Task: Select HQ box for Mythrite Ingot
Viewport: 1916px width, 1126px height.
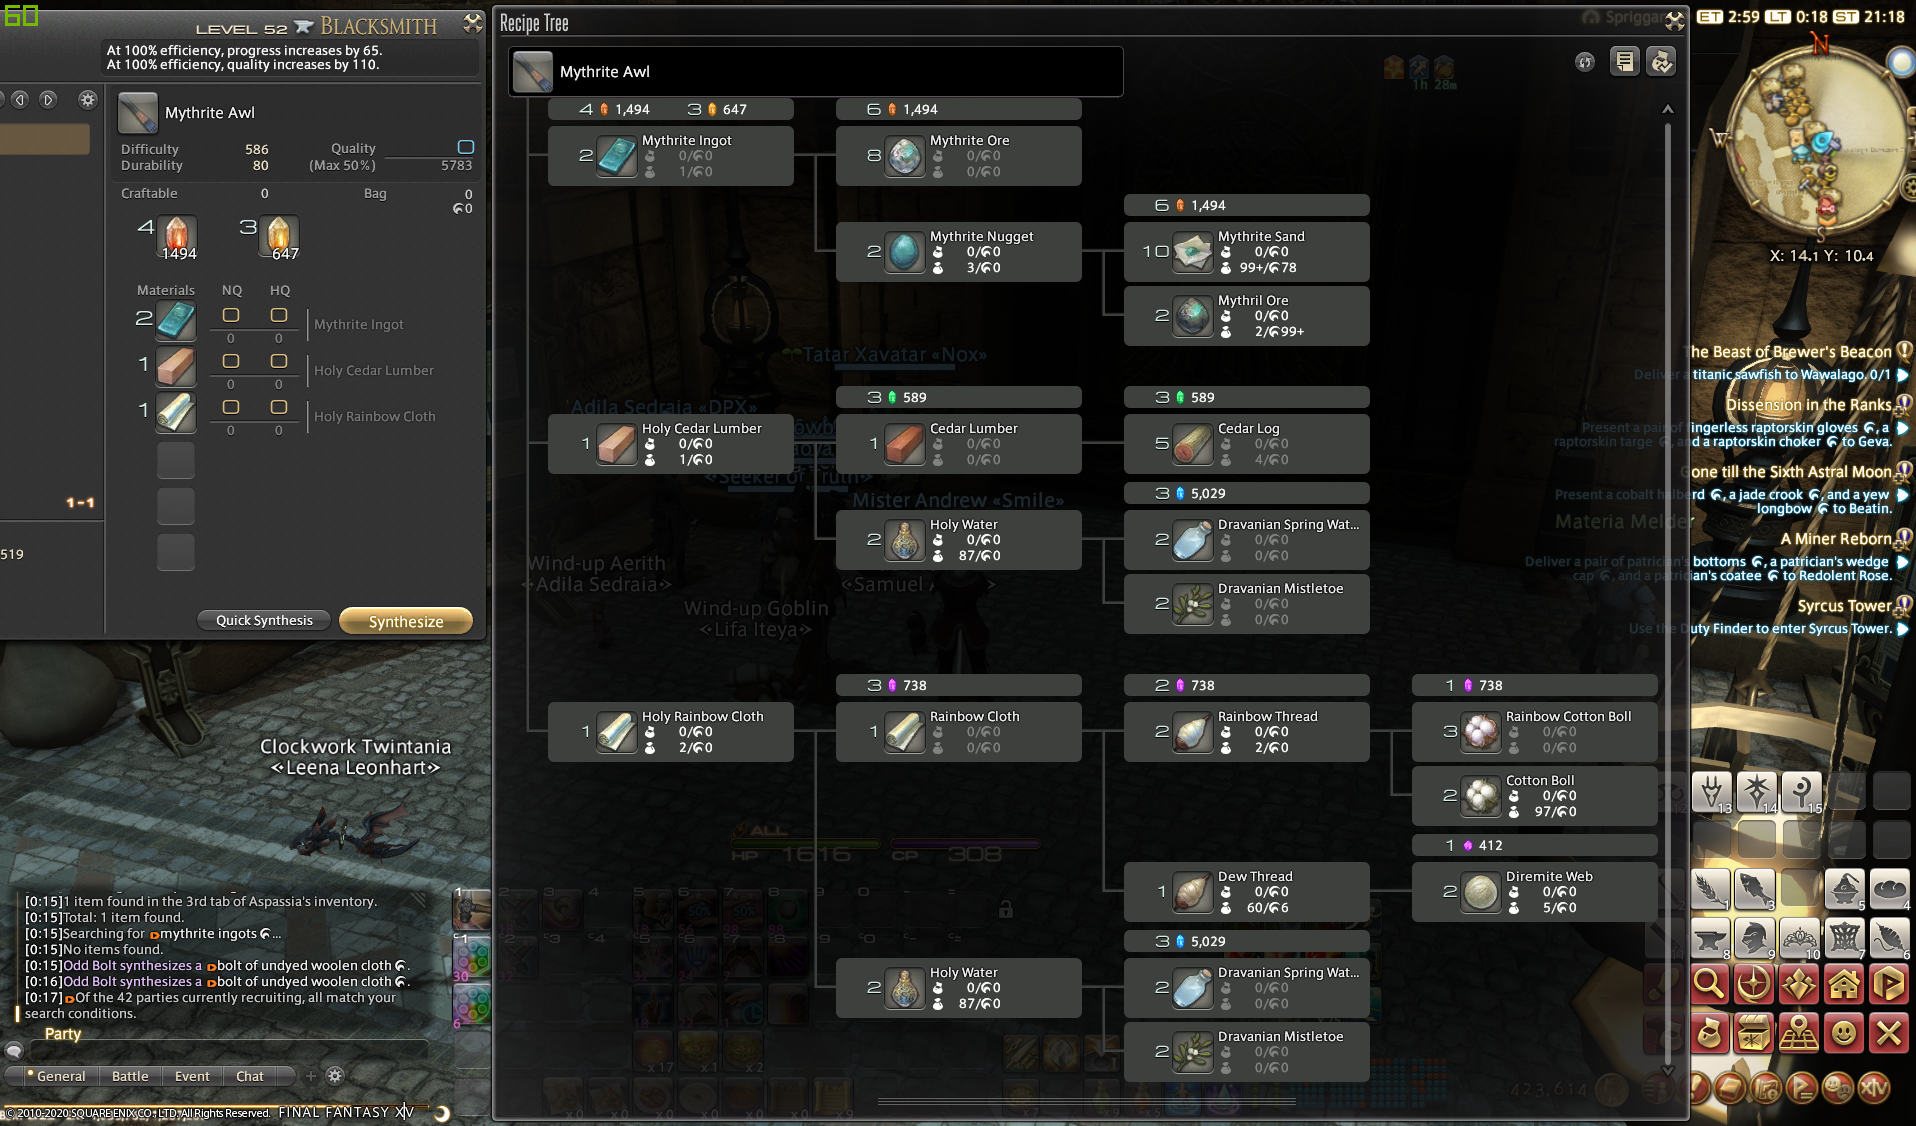Action: coord(279,315)
